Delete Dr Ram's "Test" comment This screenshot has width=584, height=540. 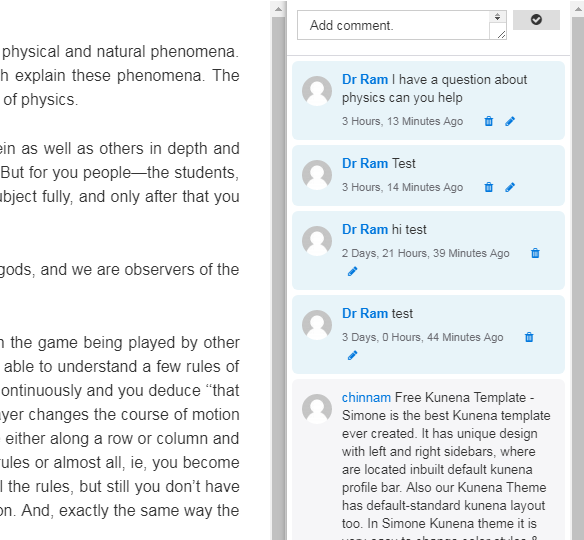pos(489,187)
